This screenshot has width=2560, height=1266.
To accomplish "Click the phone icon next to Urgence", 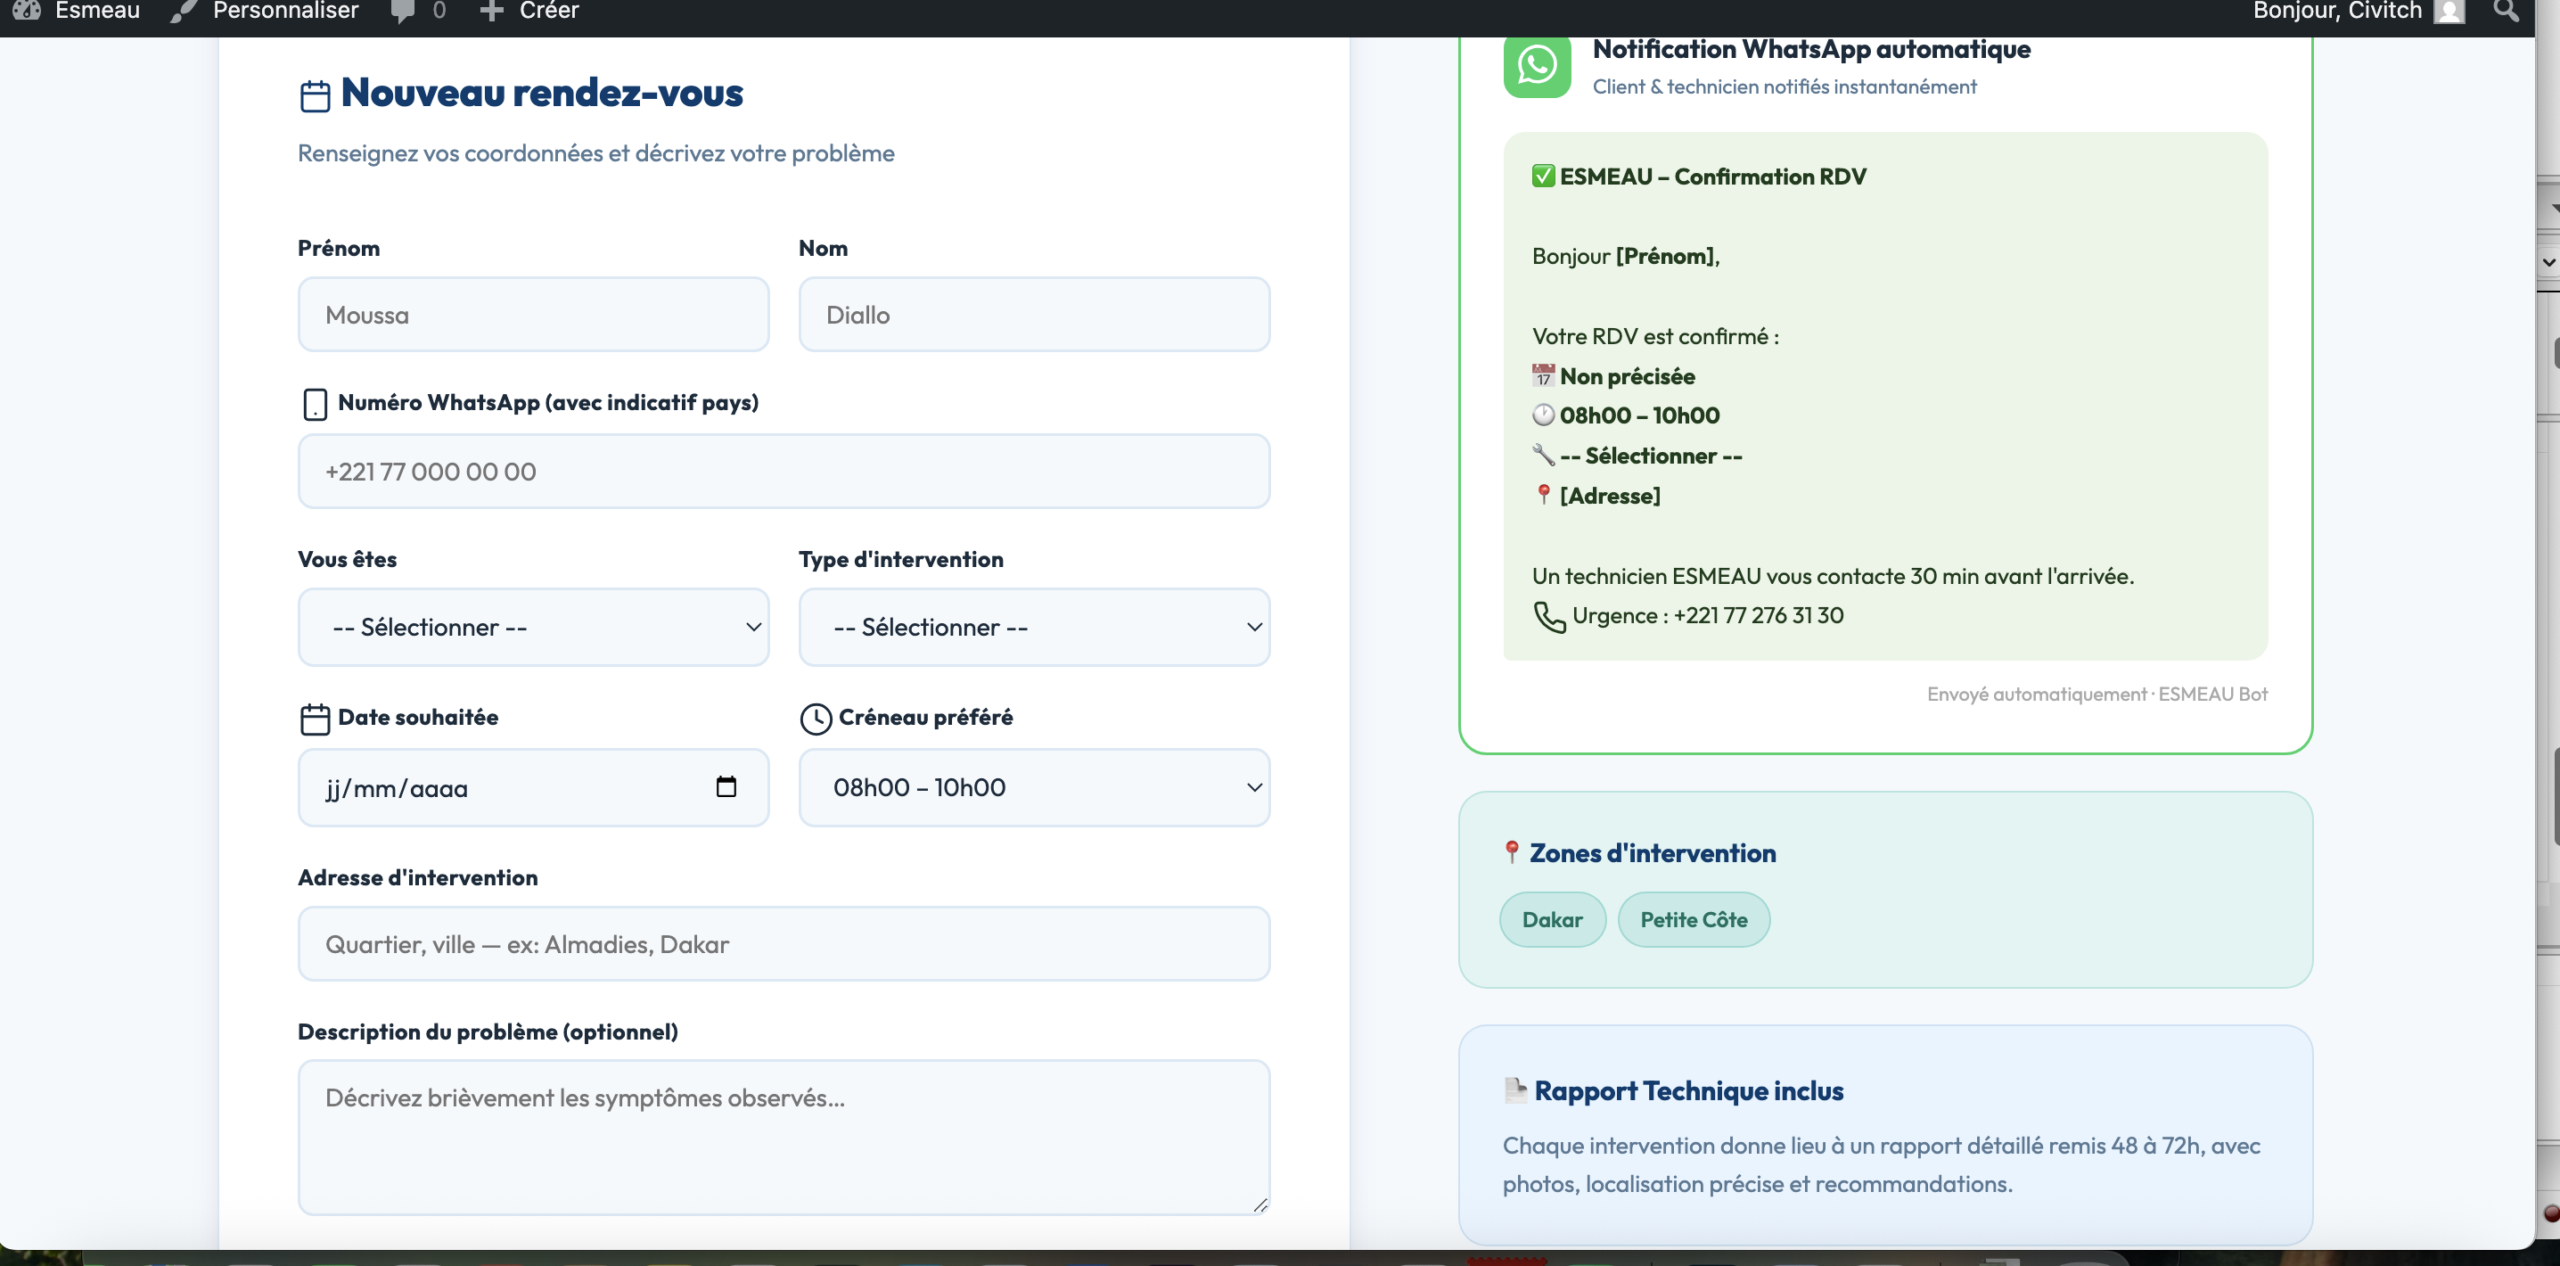I will (1549, 617).
